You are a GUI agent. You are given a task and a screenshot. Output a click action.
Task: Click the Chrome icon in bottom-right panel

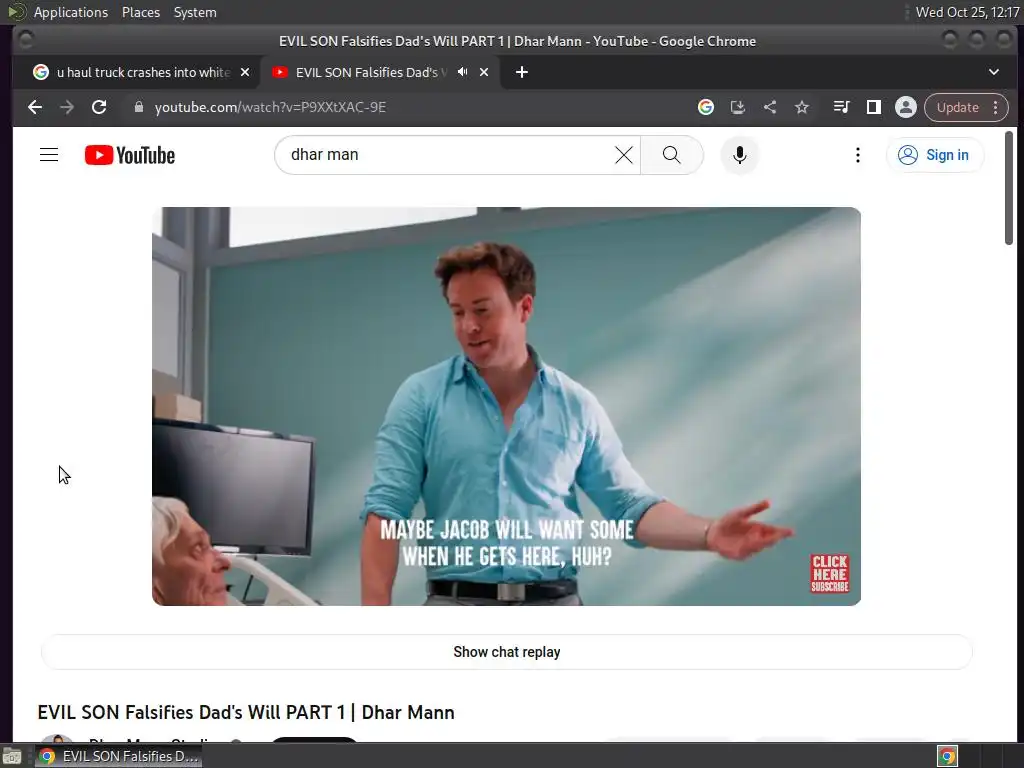tap(947, 756)
